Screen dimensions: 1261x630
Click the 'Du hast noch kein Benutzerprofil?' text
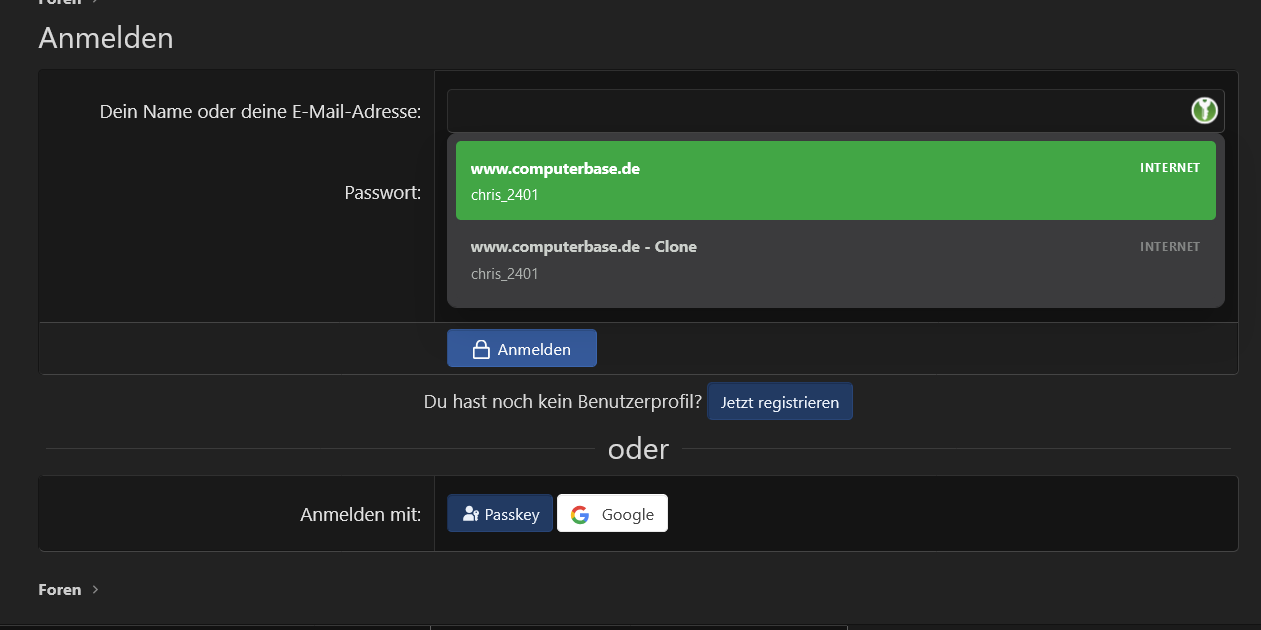[563, 402]
